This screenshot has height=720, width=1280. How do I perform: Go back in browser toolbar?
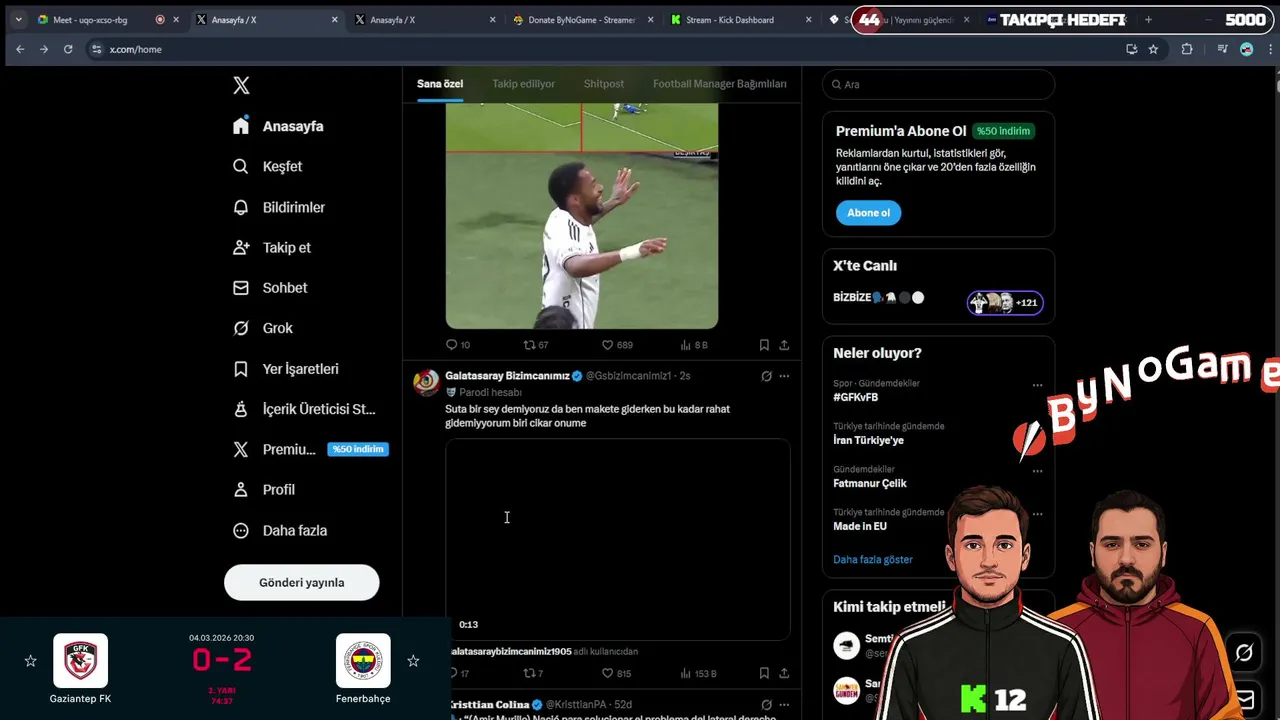coord(20,49)
